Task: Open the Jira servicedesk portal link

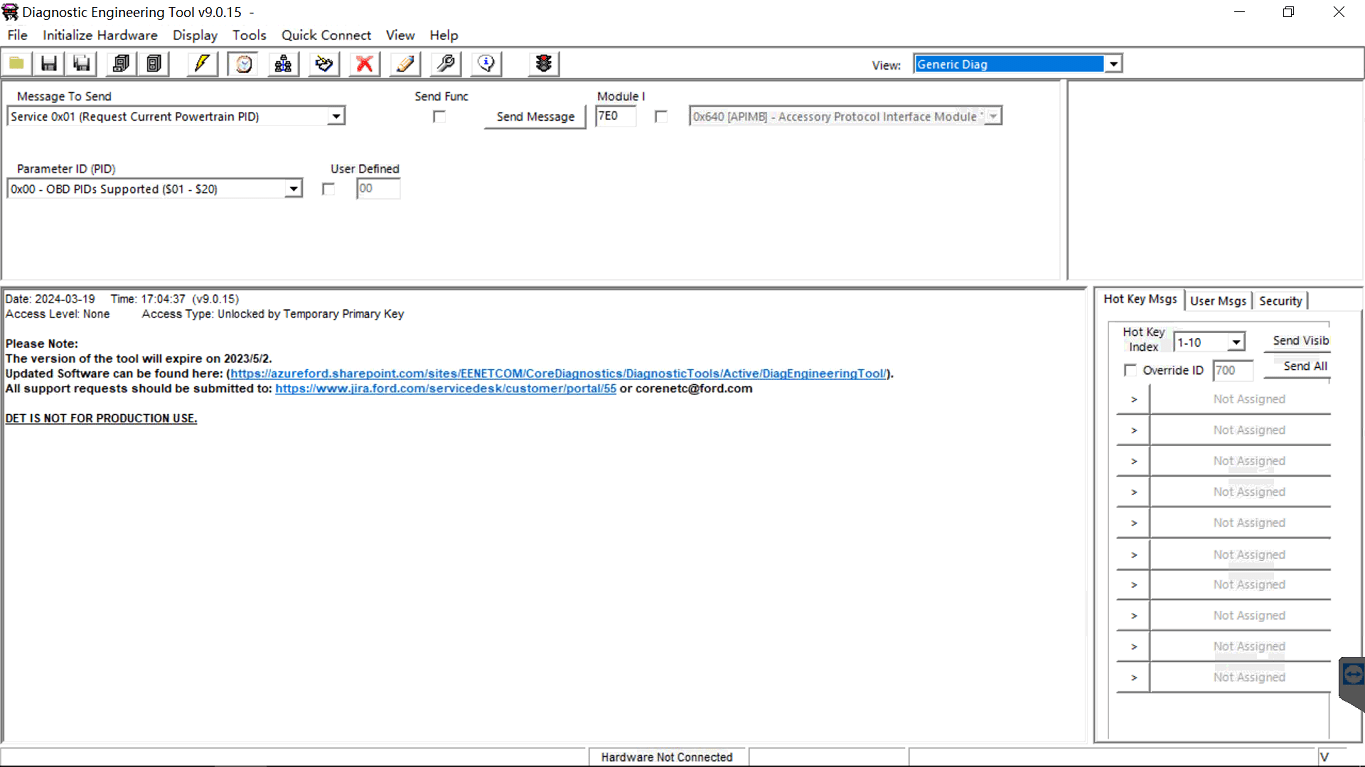Action: 445,389
